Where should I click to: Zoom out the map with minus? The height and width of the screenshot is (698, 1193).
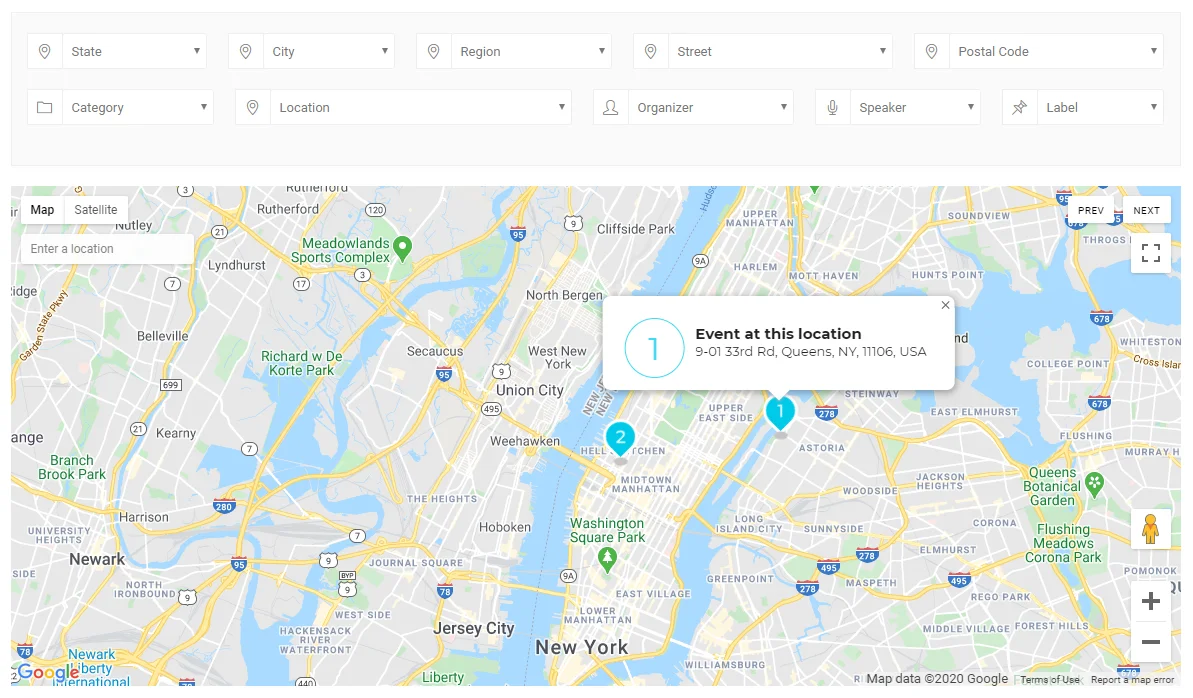[1150, 642]
